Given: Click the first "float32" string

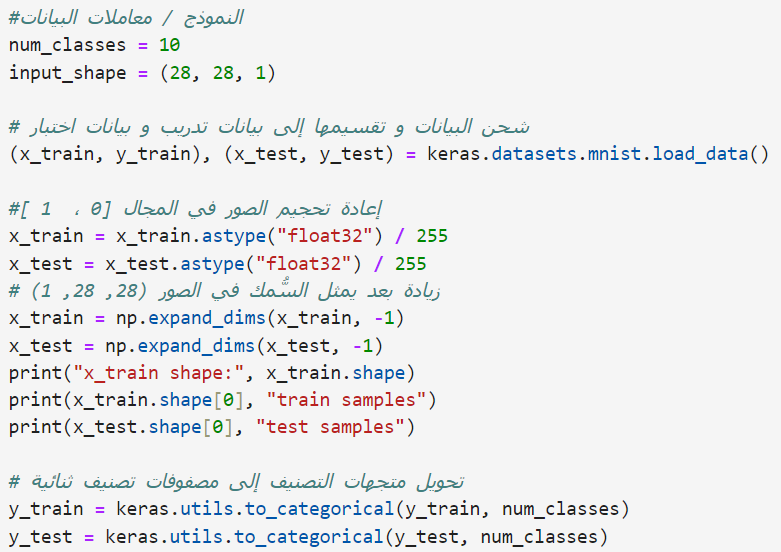Looking at the screenshot, I should tap(325, 236).
